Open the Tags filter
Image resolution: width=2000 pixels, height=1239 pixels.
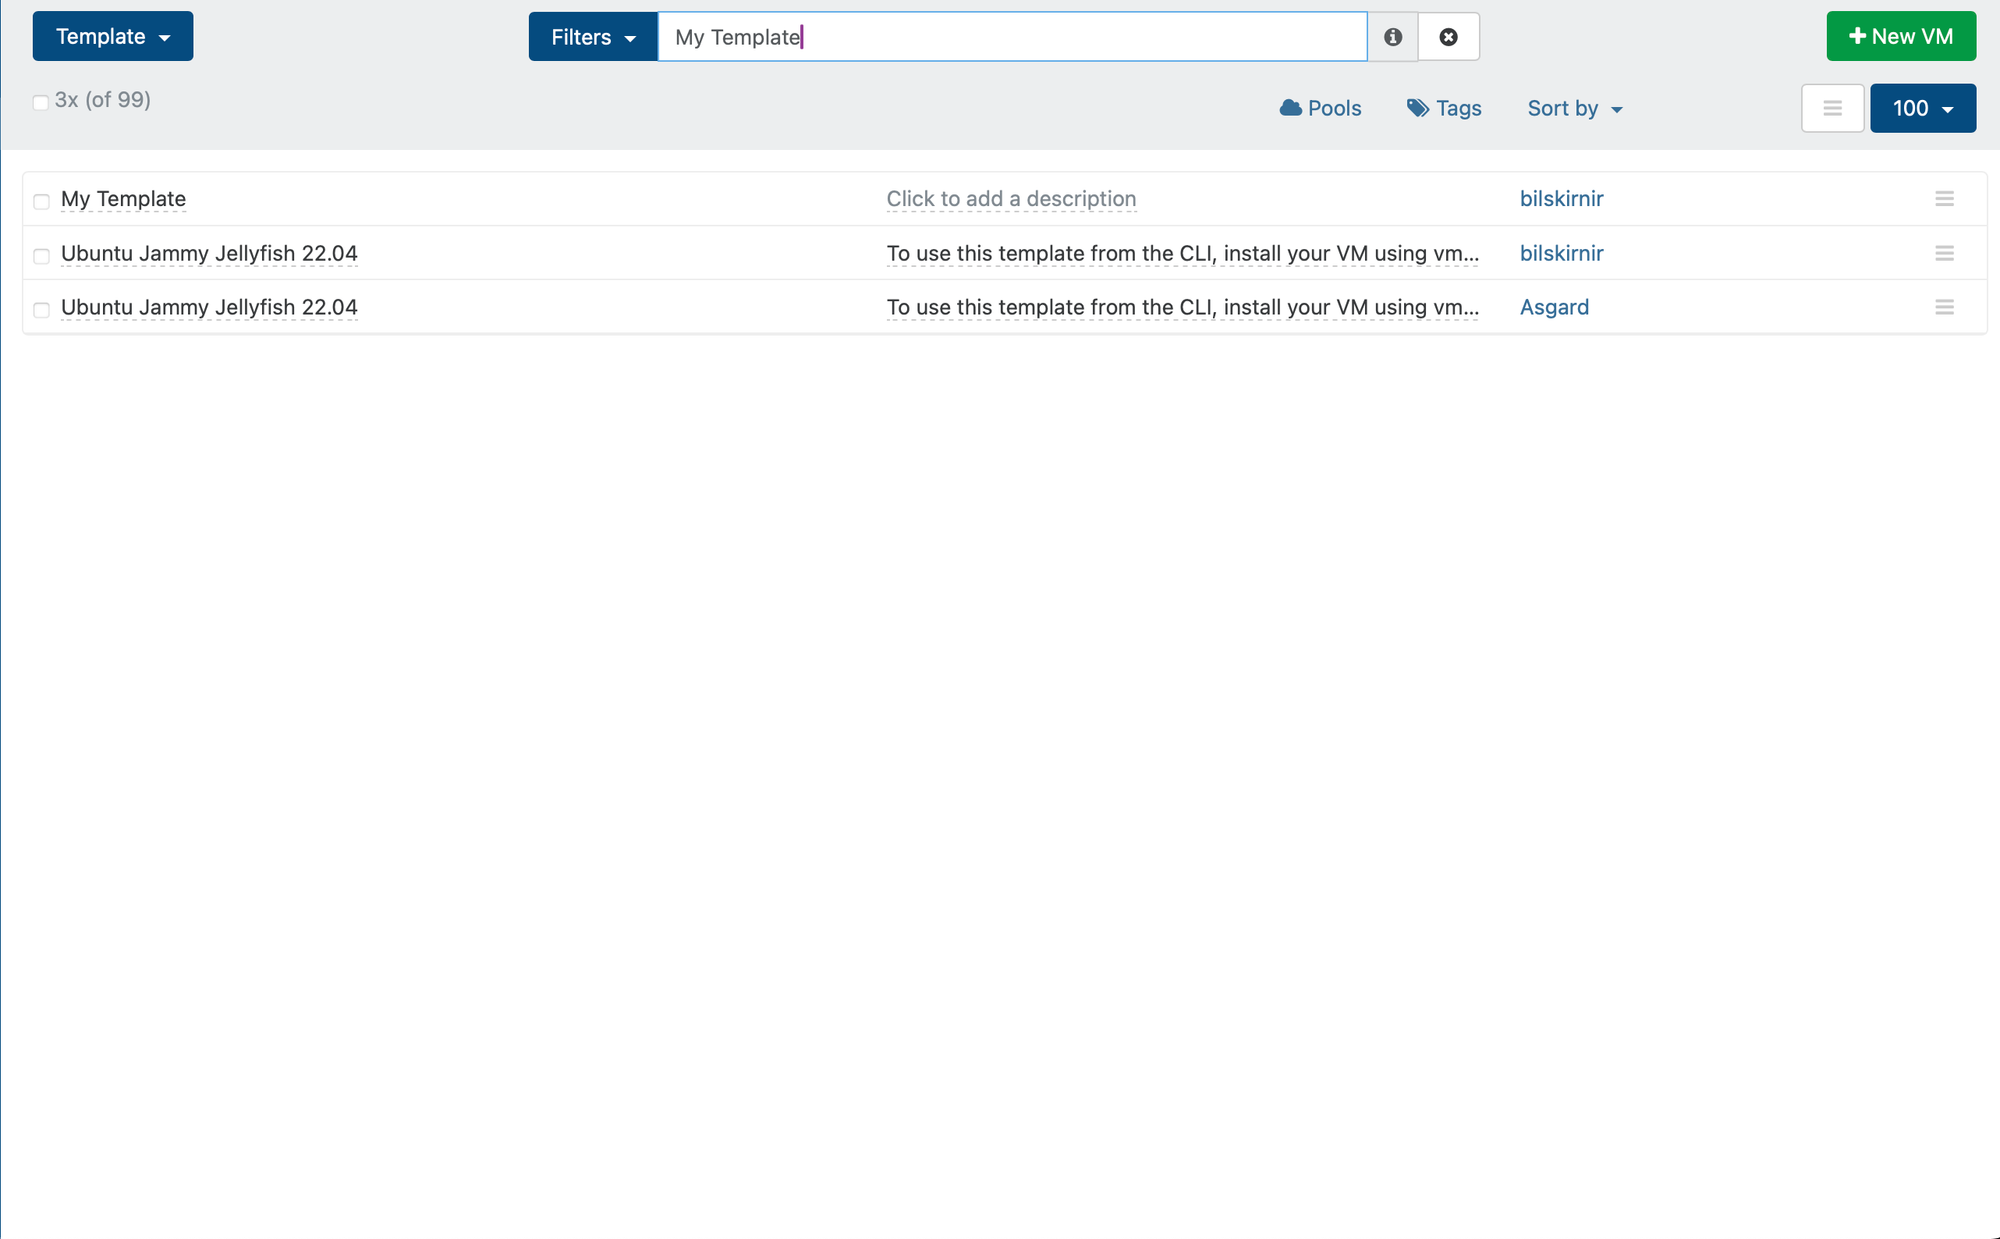[1445, 108]
